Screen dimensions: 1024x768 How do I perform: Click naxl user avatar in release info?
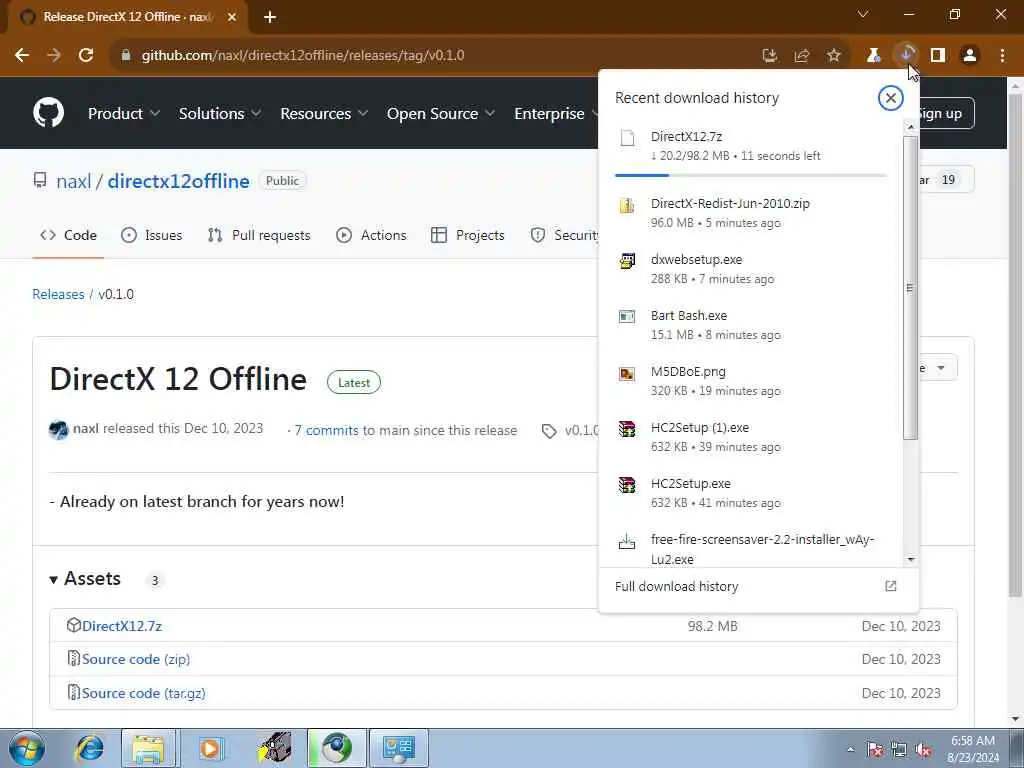click(59, 430)
